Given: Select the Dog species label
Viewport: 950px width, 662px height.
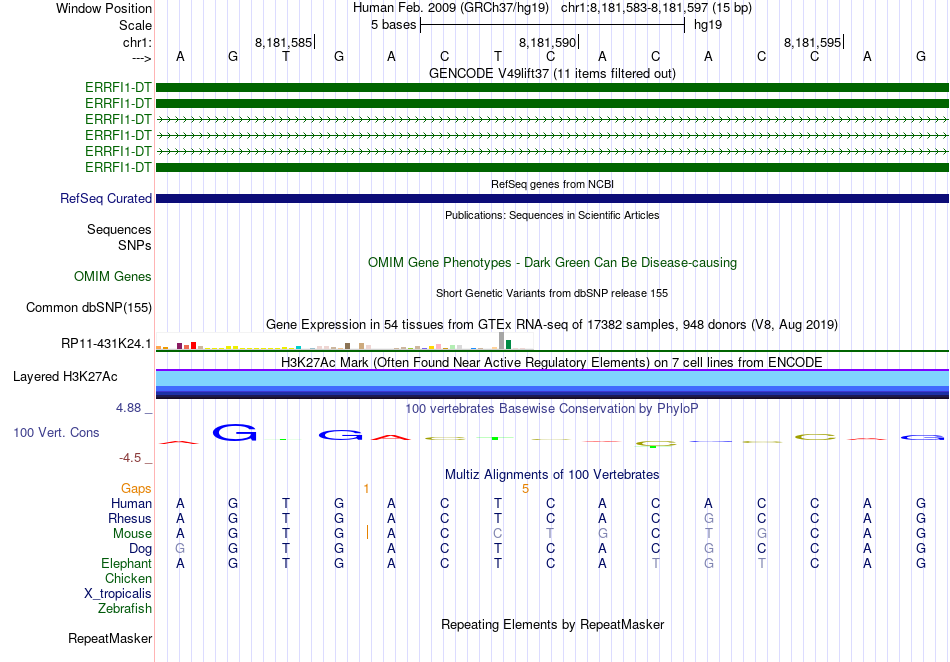Looking at the screenshot, I should tap(141, 549).
